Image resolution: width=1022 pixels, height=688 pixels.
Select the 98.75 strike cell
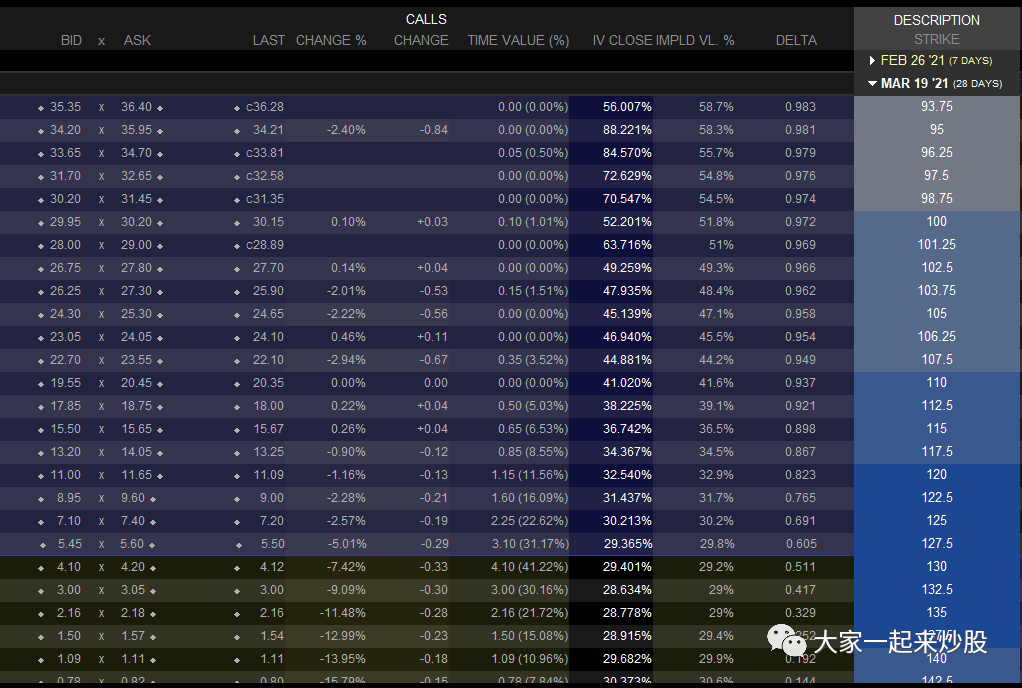(937, 198)
